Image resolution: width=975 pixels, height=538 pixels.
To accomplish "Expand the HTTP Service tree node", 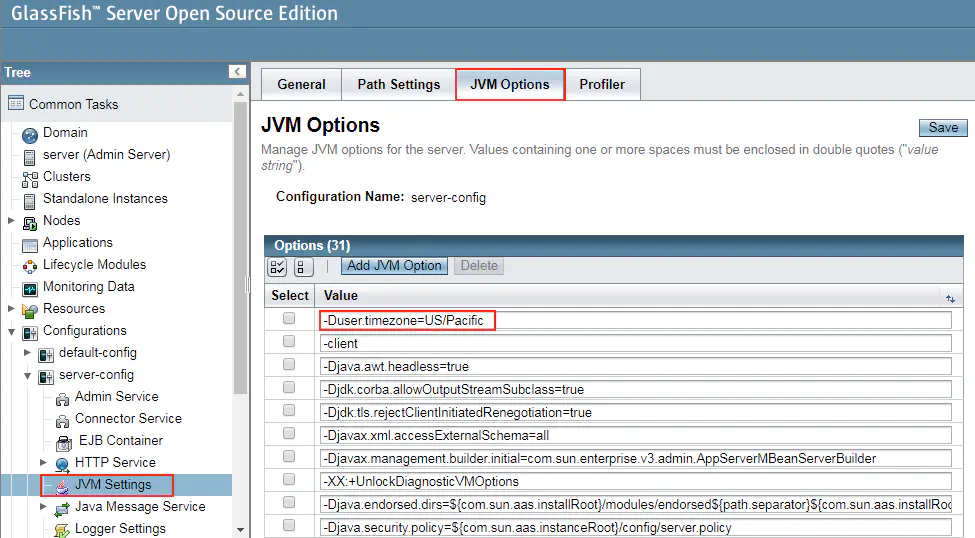I will click(x=44, y=462).
